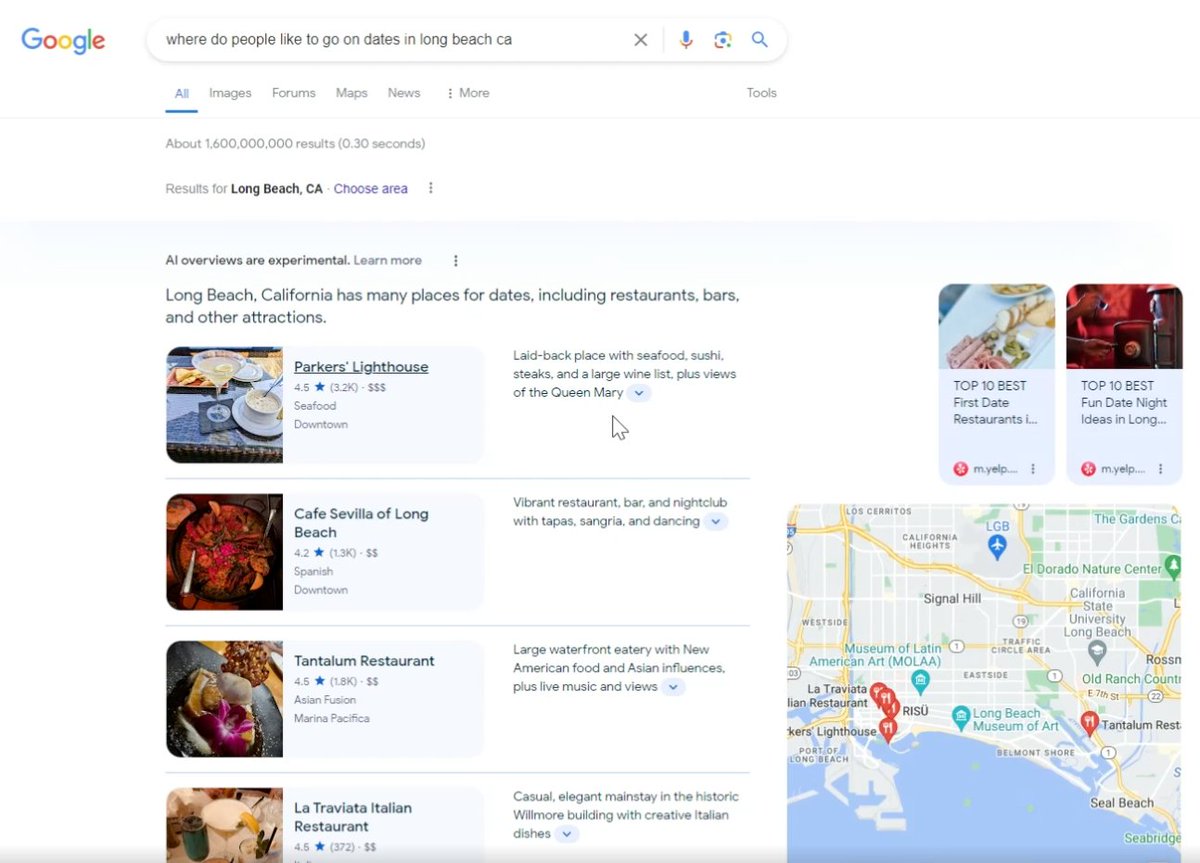Open the Tools menu

point(761,93)
